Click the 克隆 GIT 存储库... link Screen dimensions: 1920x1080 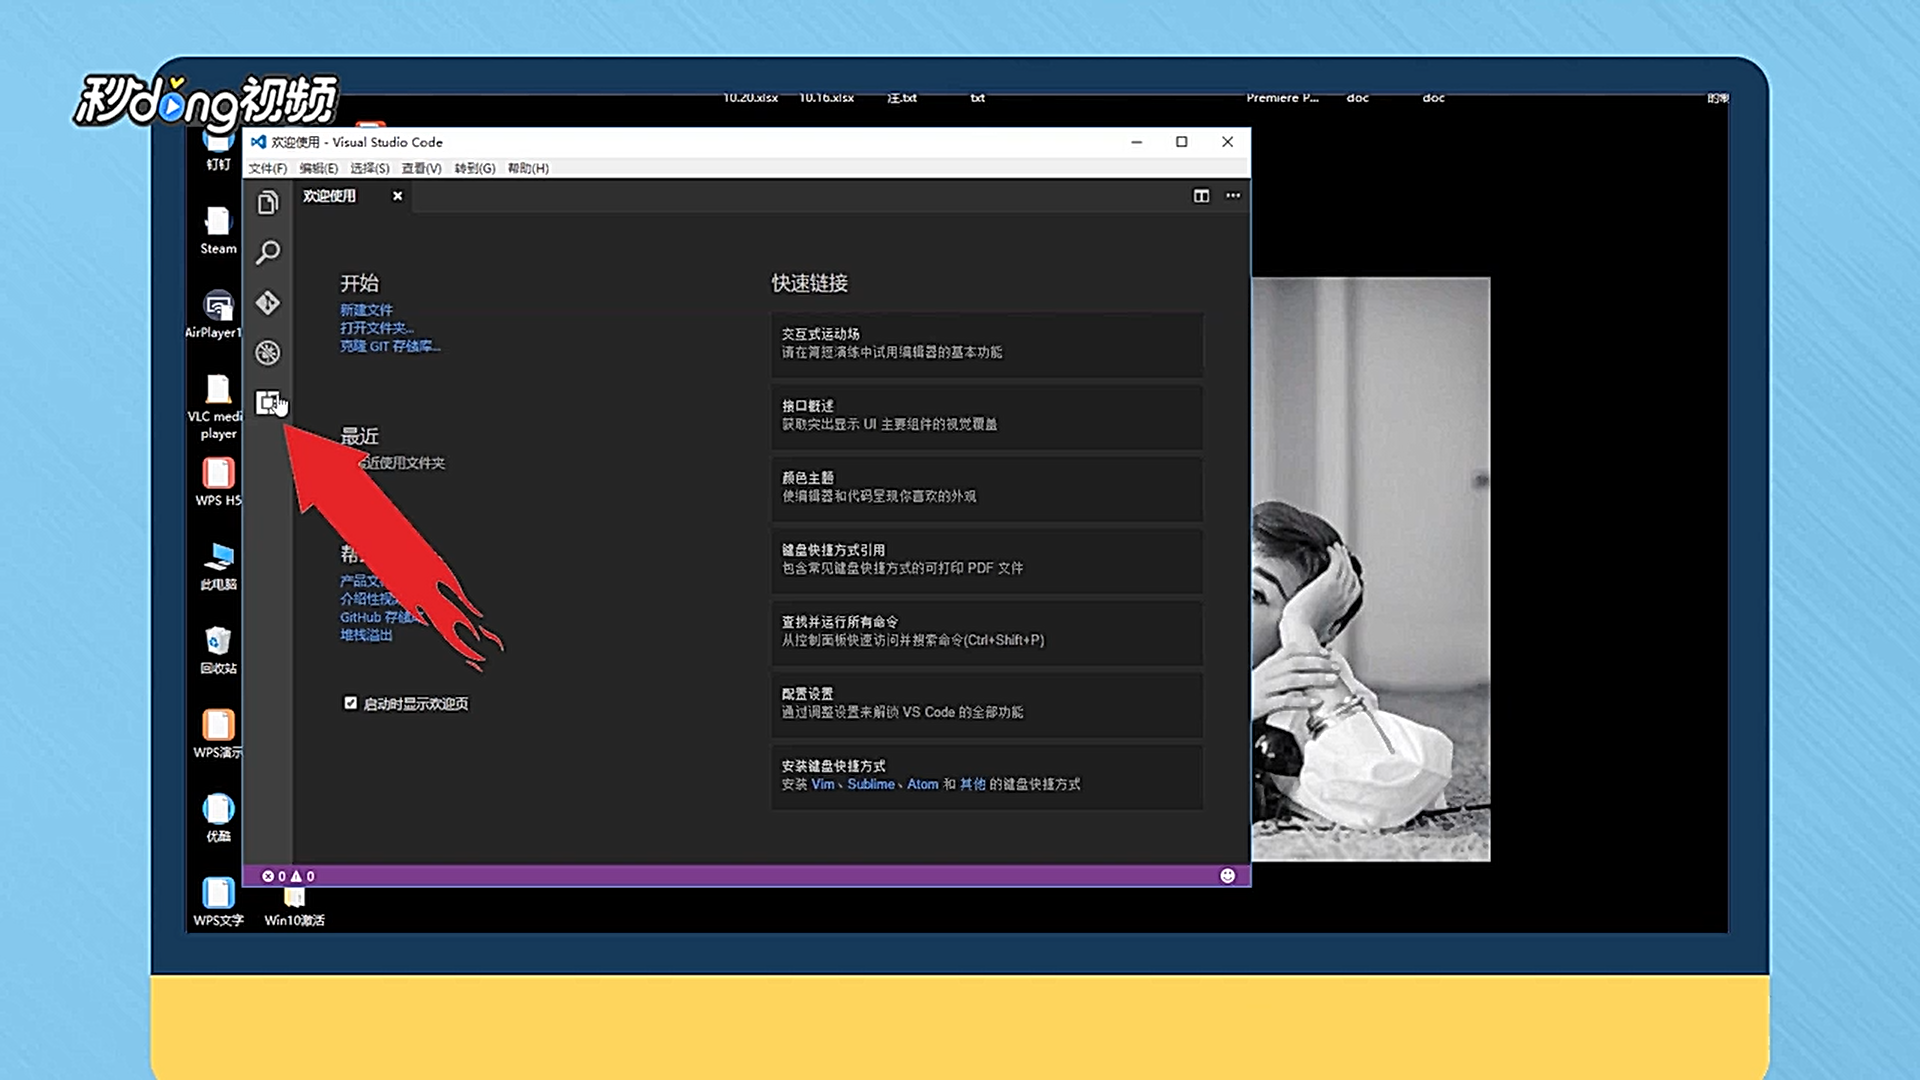tap(390, 346)
